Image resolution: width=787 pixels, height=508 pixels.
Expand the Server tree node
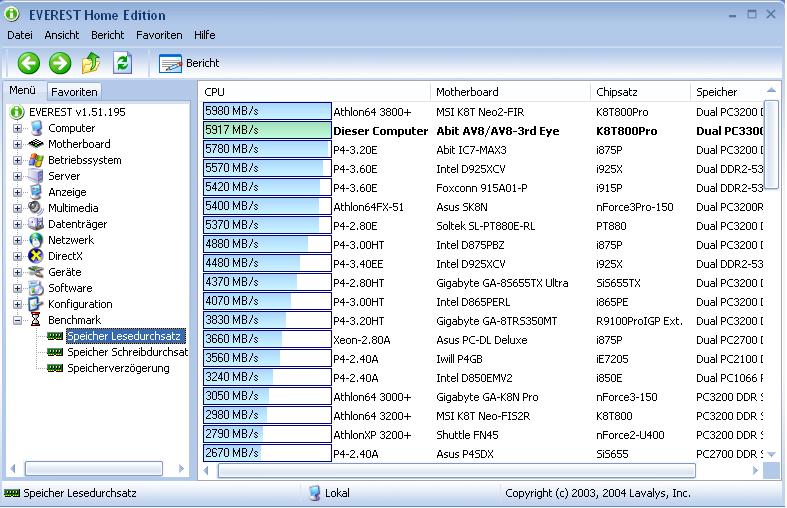[x=18, y=177]
